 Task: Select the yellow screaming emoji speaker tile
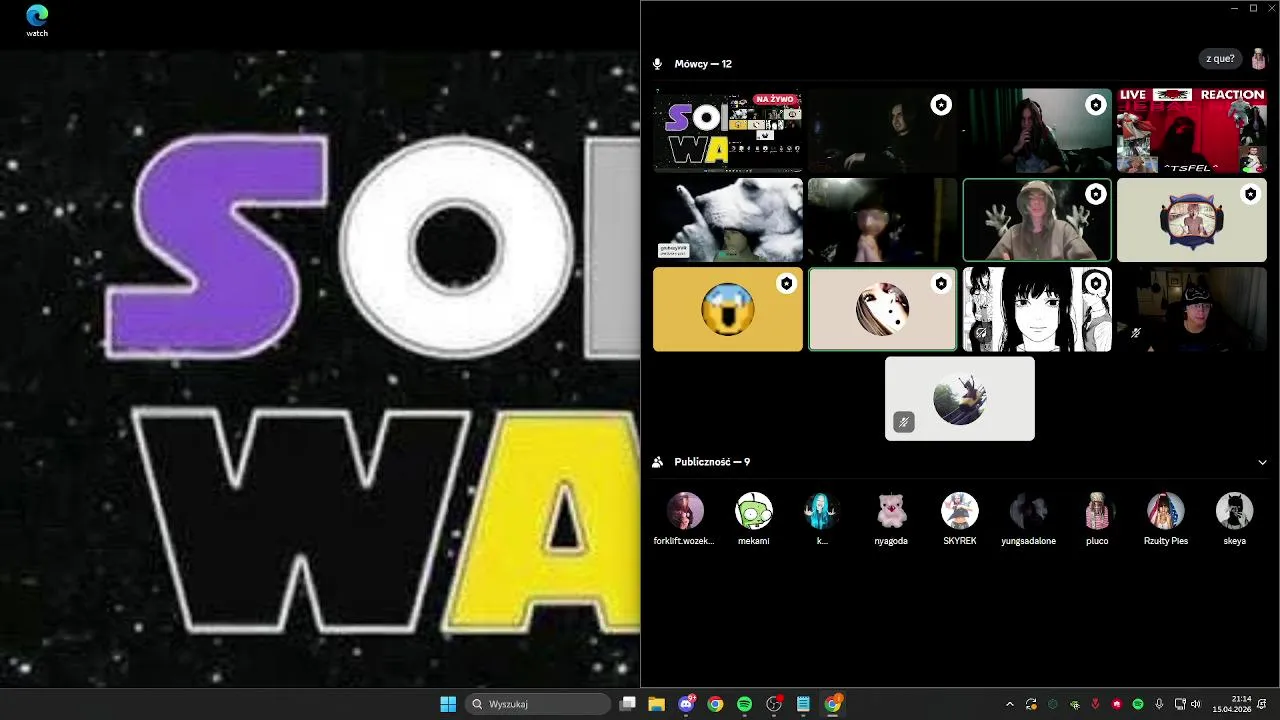pos(728,309)
